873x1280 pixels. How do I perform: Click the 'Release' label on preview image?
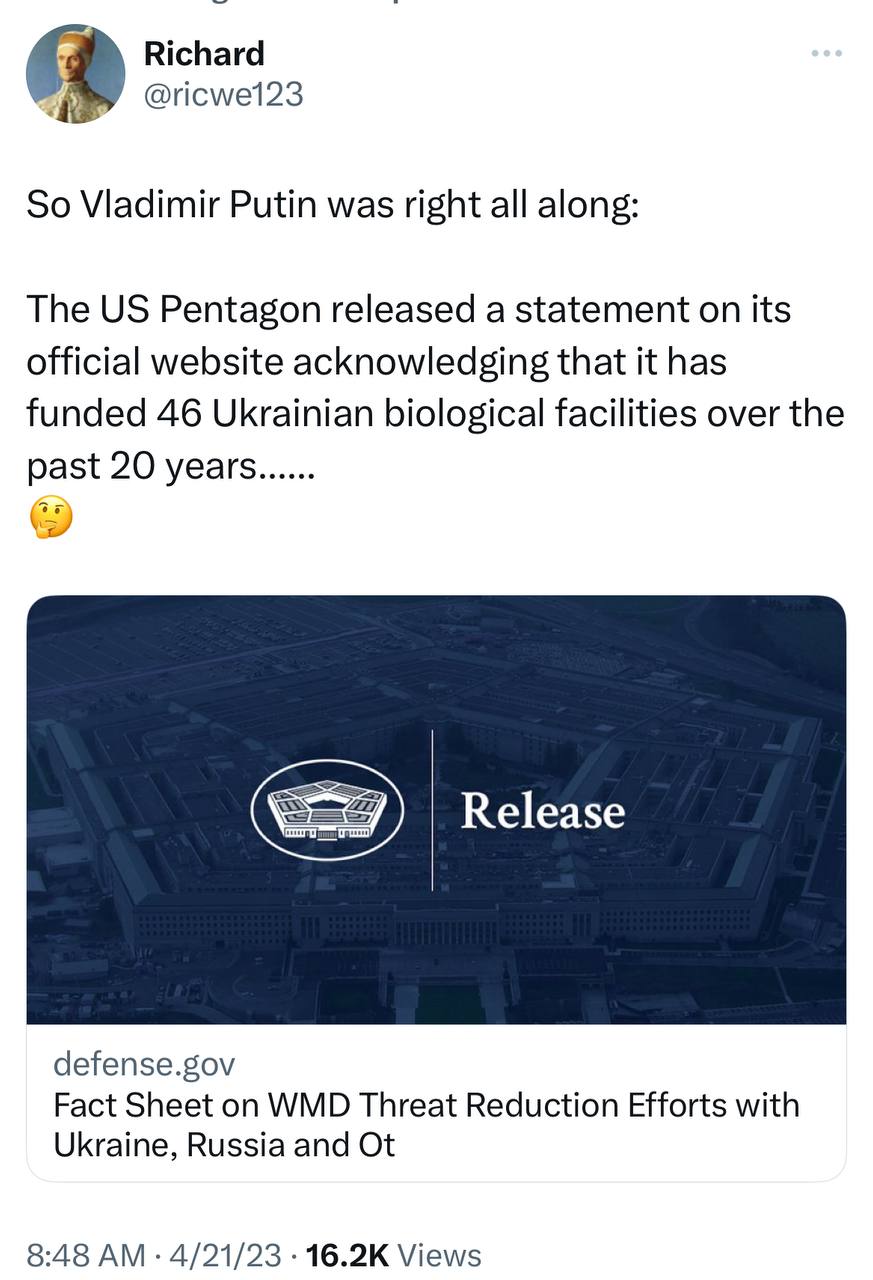(542, 811)
